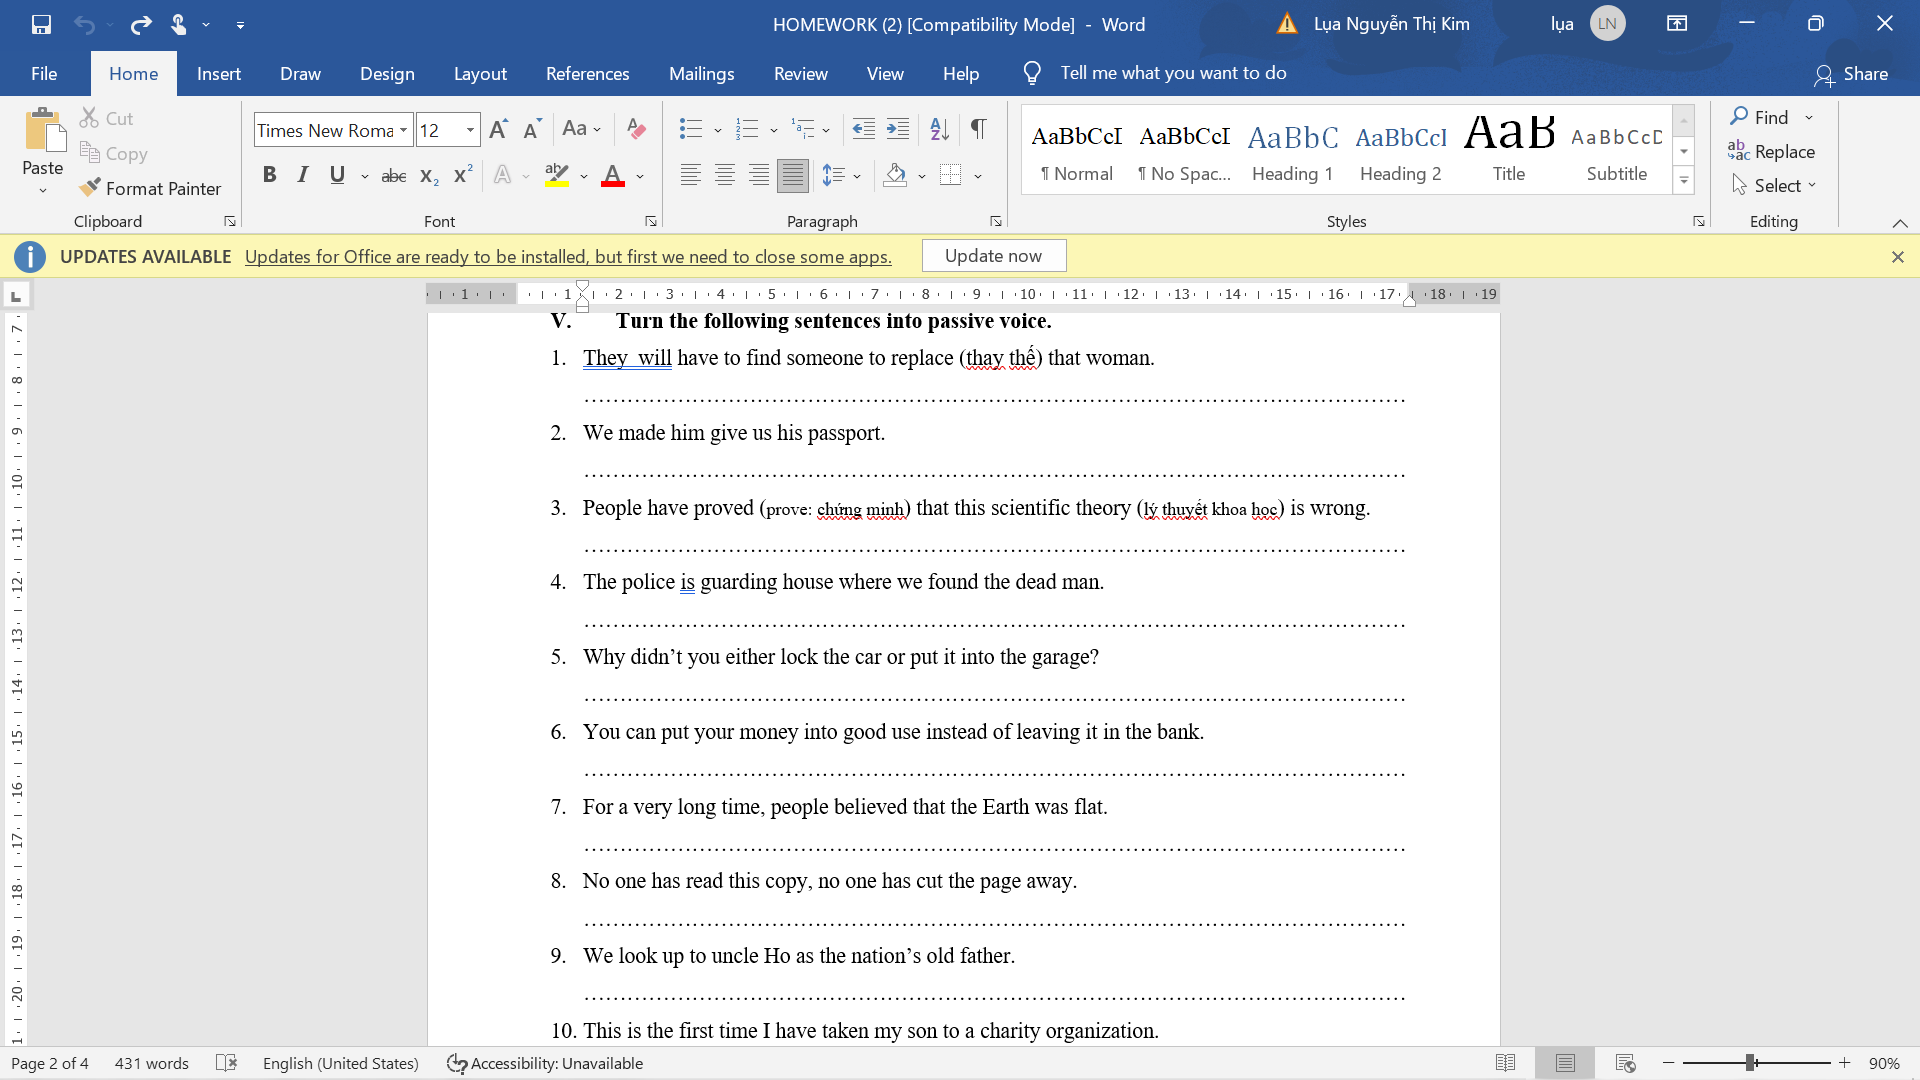Open the font size dropdown

470,130
